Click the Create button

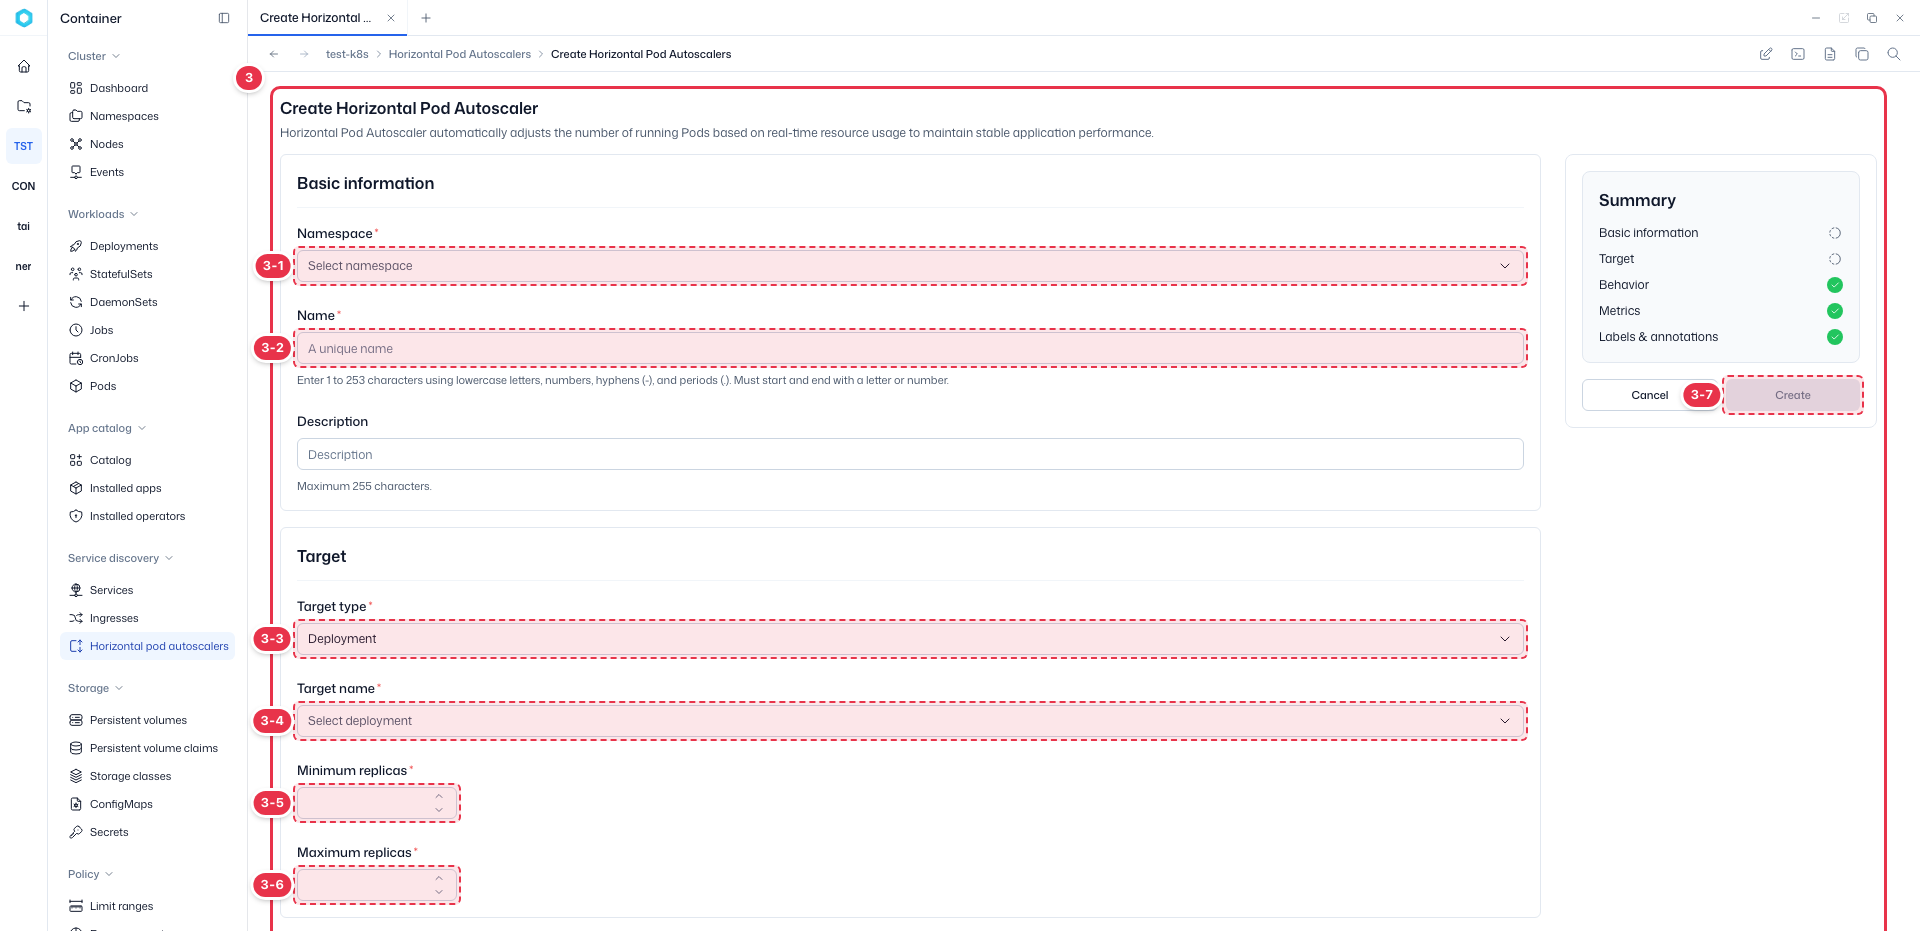tap(1792, 395)
